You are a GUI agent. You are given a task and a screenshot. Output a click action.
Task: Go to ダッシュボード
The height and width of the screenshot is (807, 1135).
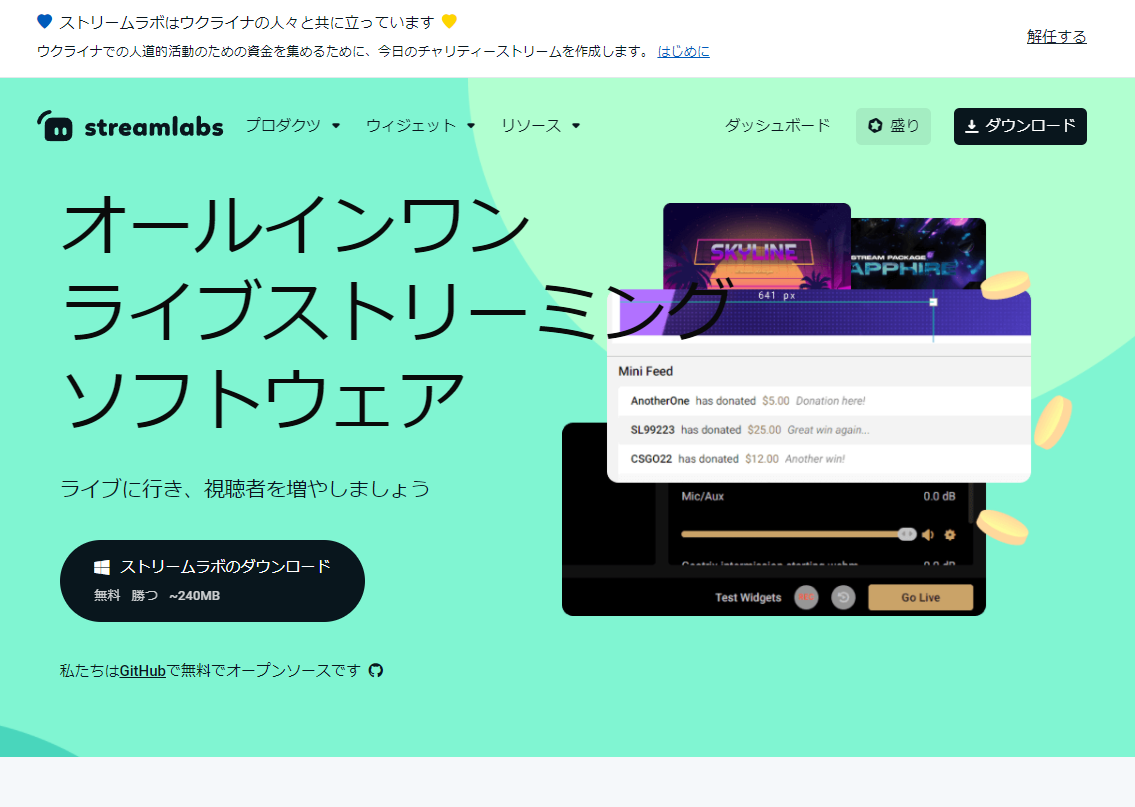pos(777,125)
